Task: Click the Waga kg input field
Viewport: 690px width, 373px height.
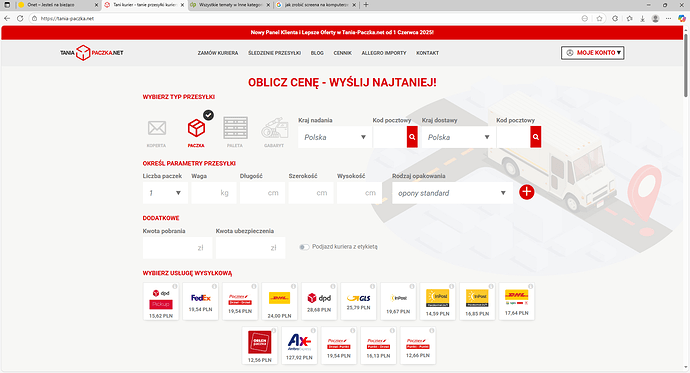Action: click(x=214, y=193)
